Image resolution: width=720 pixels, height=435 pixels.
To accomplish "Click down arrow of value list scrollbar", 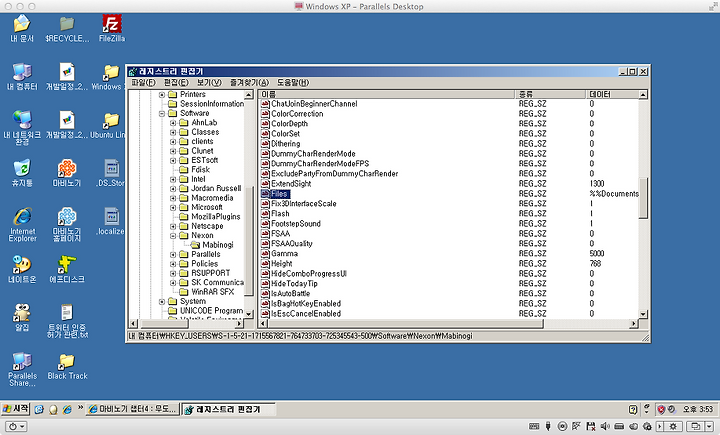I will pyautogui.click(x=643, y=314).
